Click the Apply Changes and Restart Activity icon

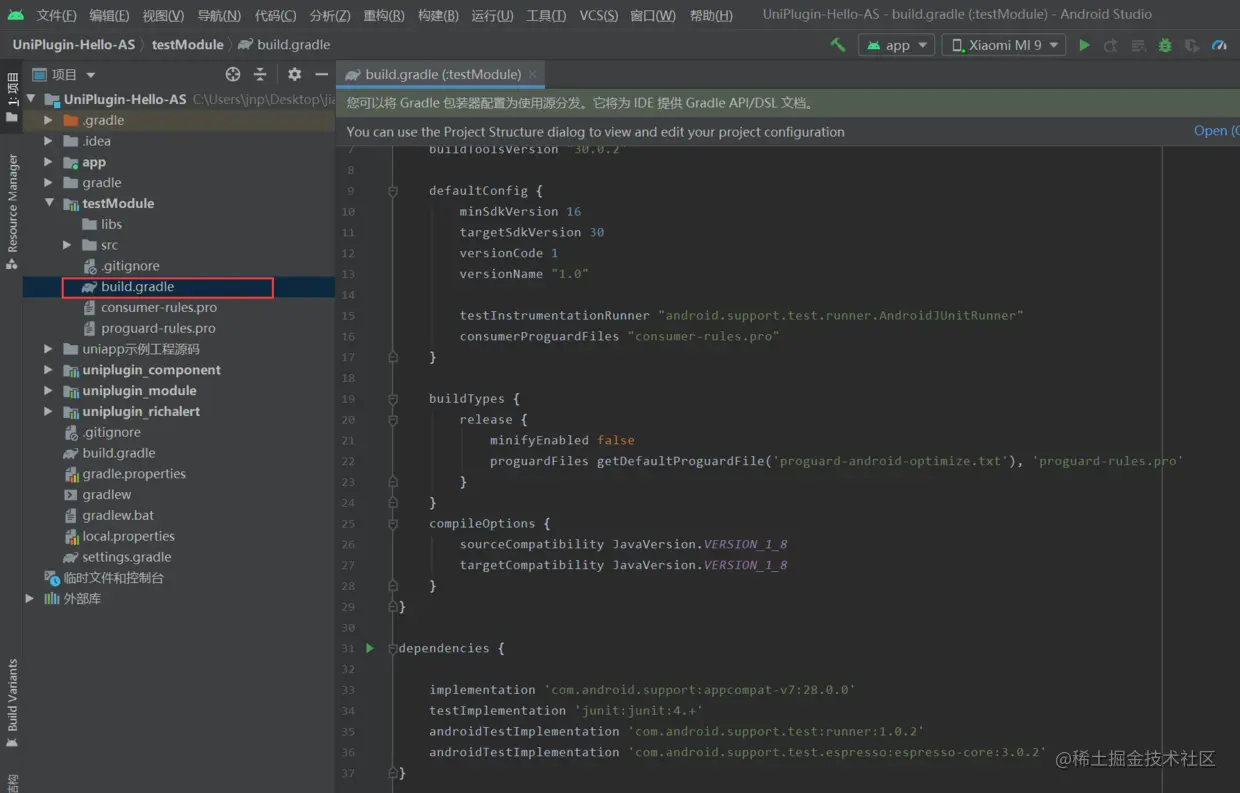click(1111, 45)
